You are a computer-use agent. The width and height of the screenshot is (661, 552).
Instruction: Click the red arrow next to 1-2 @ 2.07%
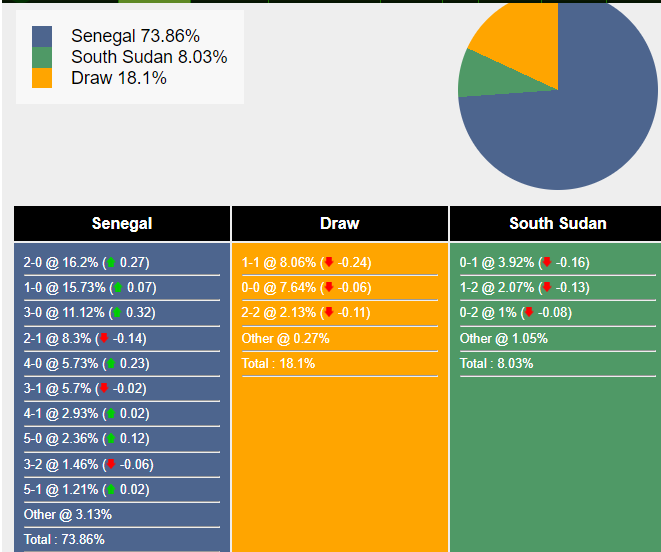(546, 288)
